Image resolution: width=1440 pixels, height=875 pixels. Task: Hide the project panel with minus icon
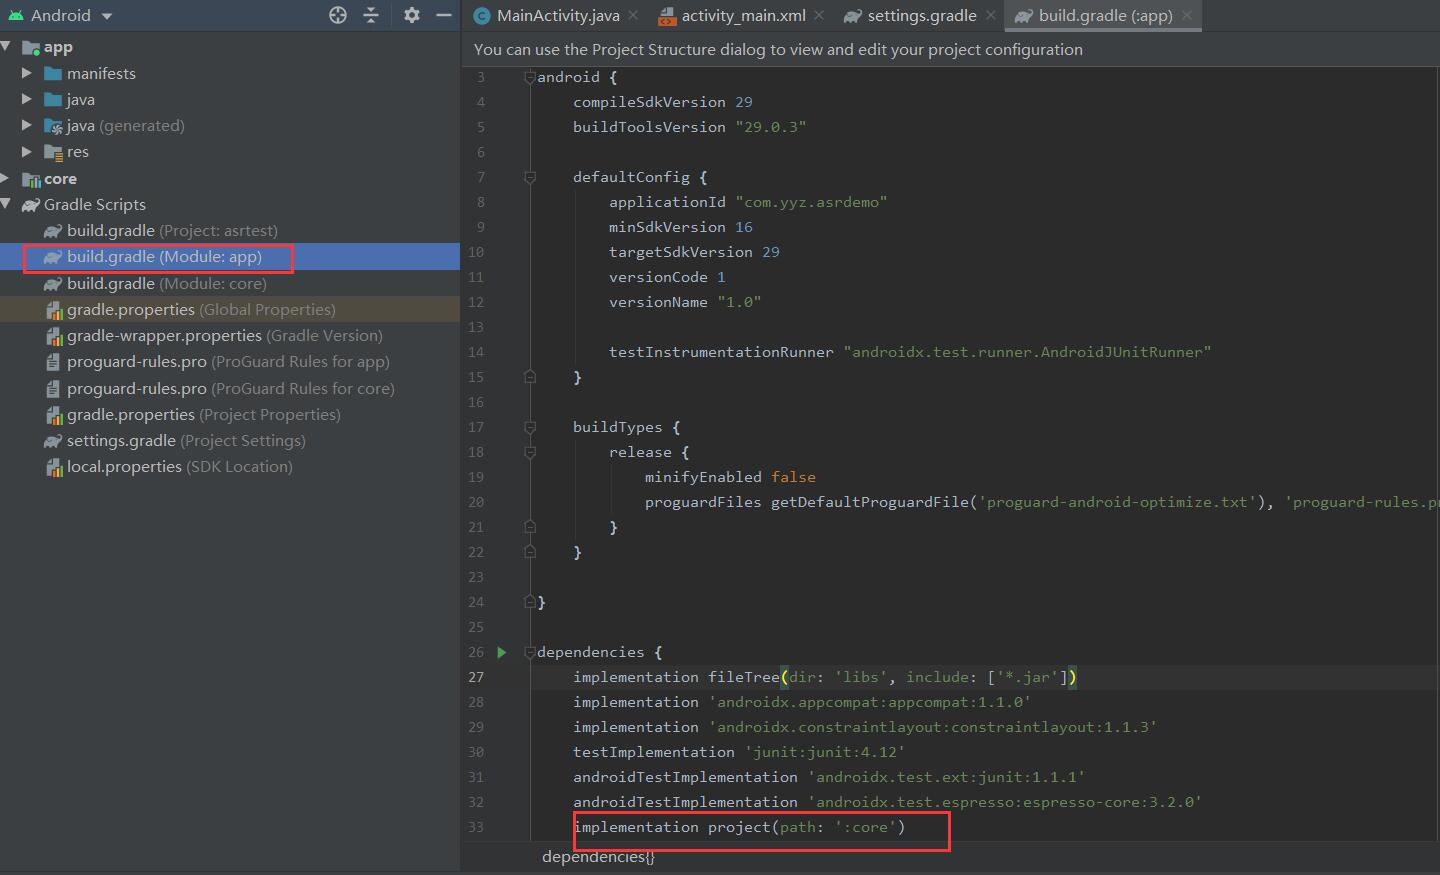[x=444, y=15]
